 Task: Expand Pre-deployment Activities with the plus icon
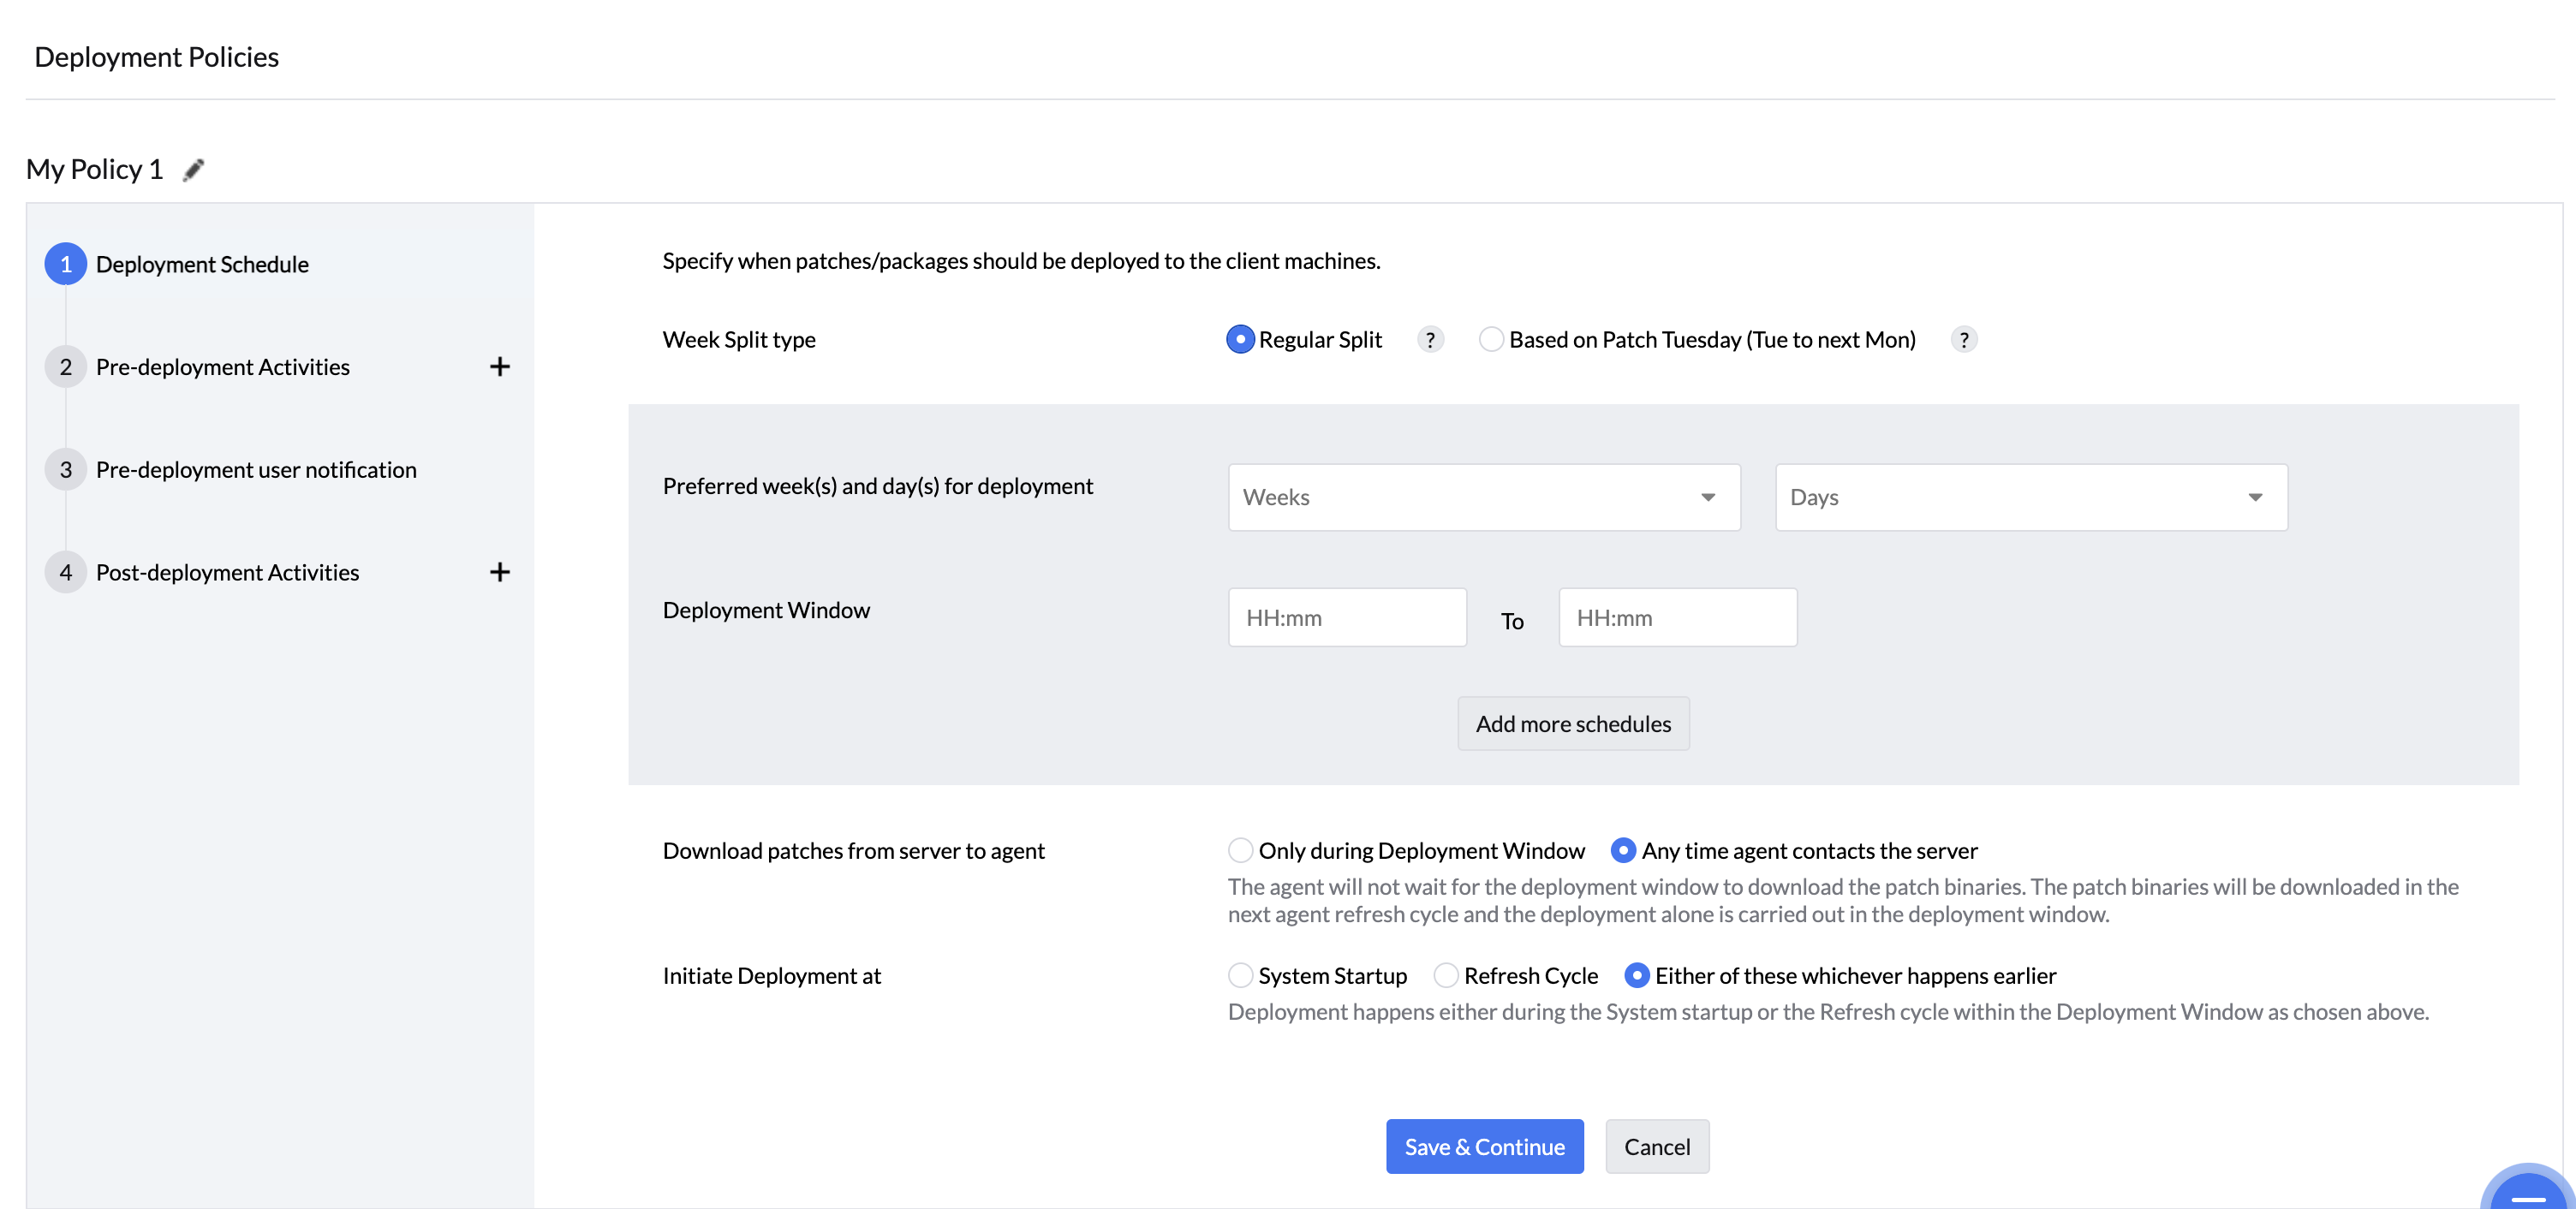pyautogui.click(x=499, y=367)
